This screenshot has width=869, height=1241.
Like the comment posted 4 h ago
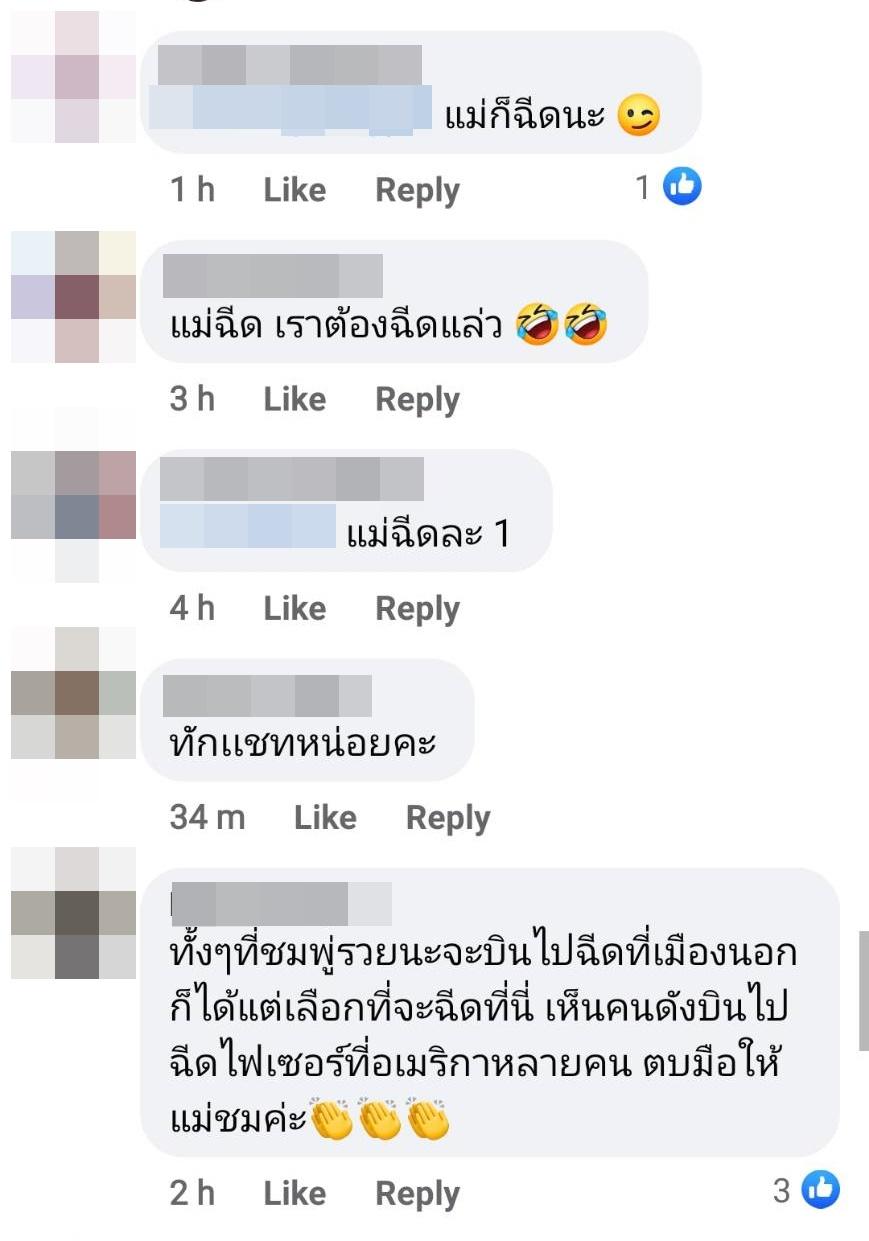pos(294,608)
